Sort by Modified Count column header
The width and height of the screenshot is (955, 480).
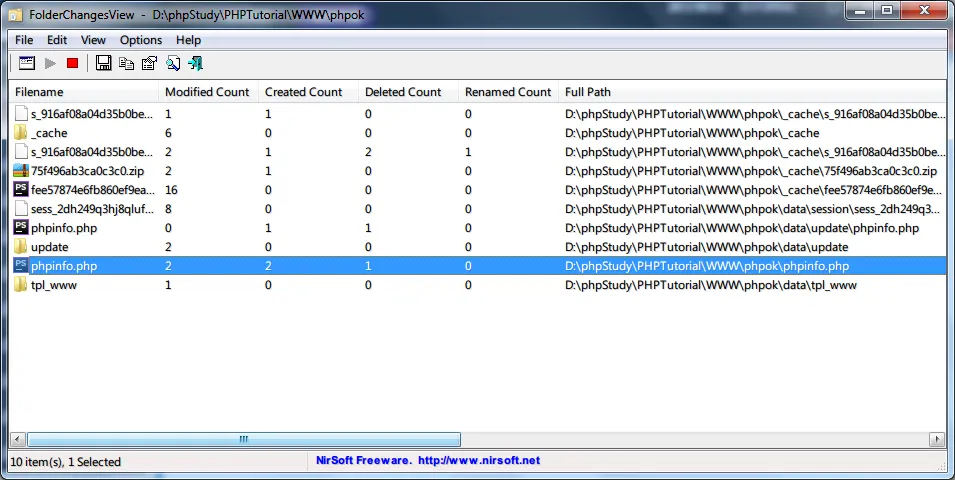[207, 92]
